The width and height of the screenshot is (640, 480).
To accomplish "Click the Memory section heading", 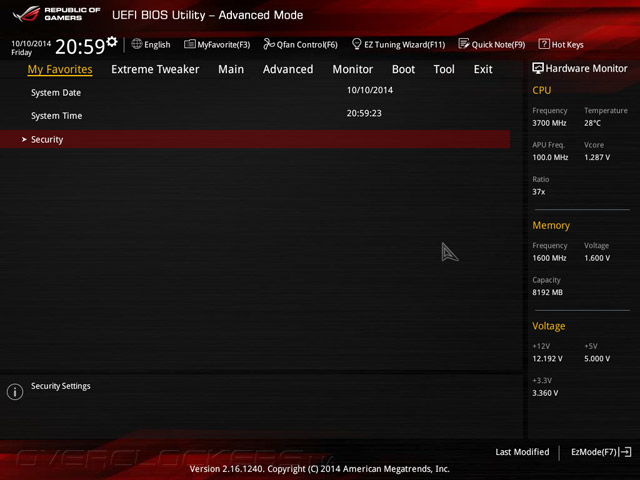I will coord(551,225).
